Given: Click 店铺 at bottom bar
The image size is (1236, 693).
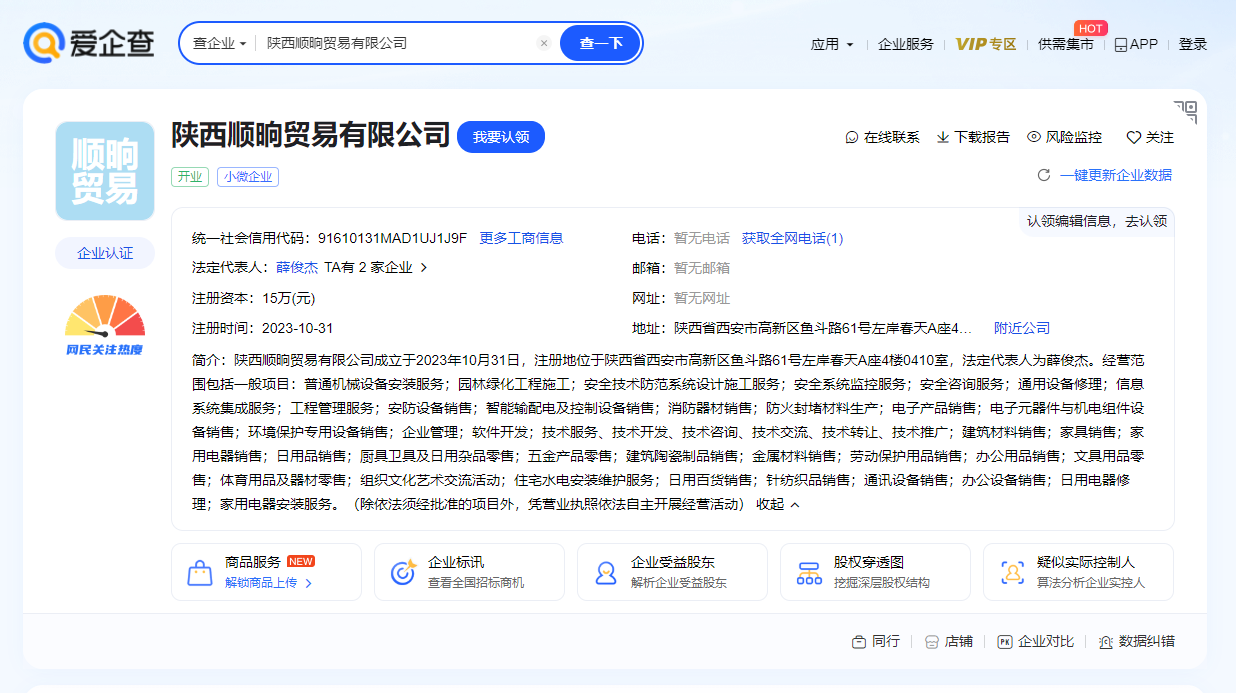Looking at the screenshot, I should pyautogui.click(x=948, y=641).
